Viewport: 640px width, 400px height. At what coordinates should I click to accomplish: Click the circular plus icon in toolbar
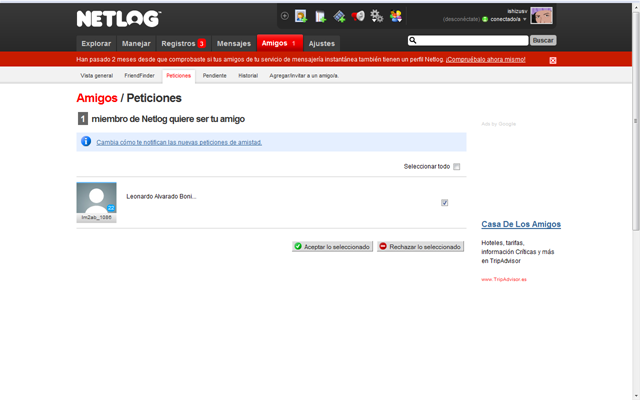click(x=285, y=16)
